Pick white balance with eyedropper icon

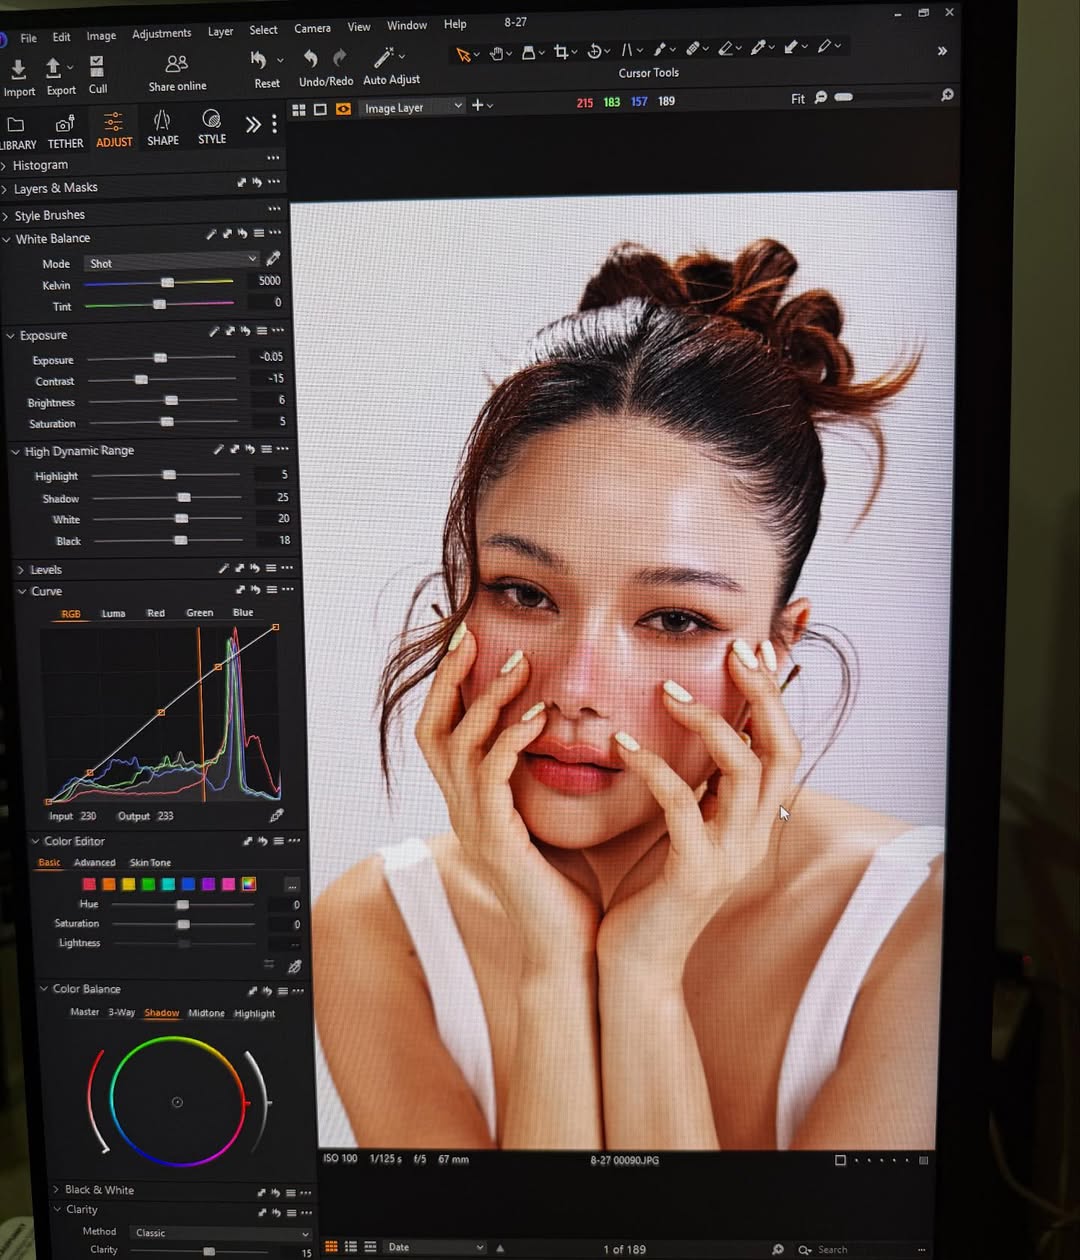(273, 258)
